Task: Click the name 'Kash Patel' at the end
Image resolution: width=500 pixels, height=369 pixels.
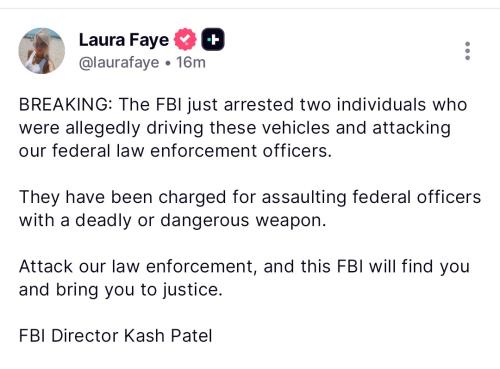Action: click(168, 336)
